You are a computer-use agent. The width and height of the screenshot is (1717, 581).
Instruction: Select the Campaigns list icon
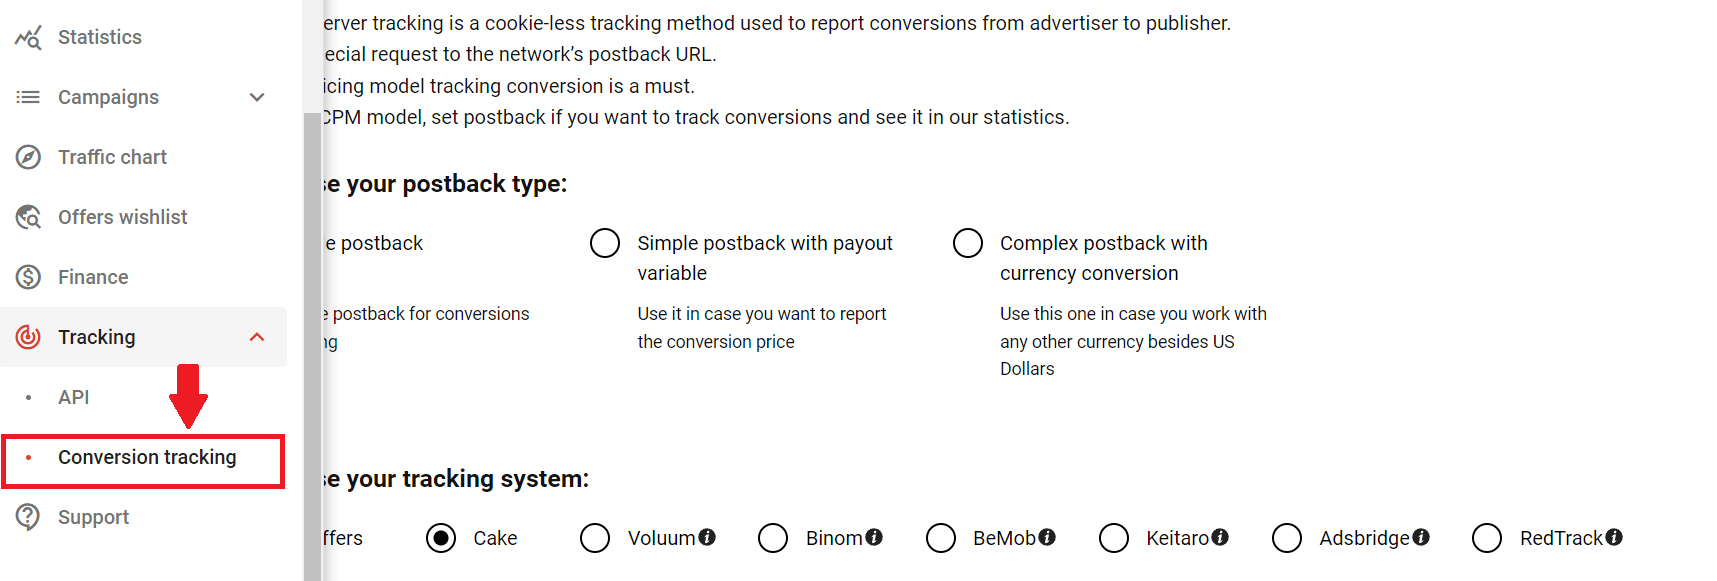[x=28, y=96]
